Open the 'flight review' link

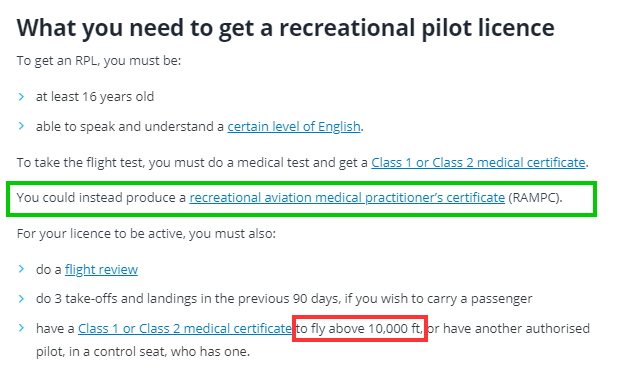coord(101,269)
